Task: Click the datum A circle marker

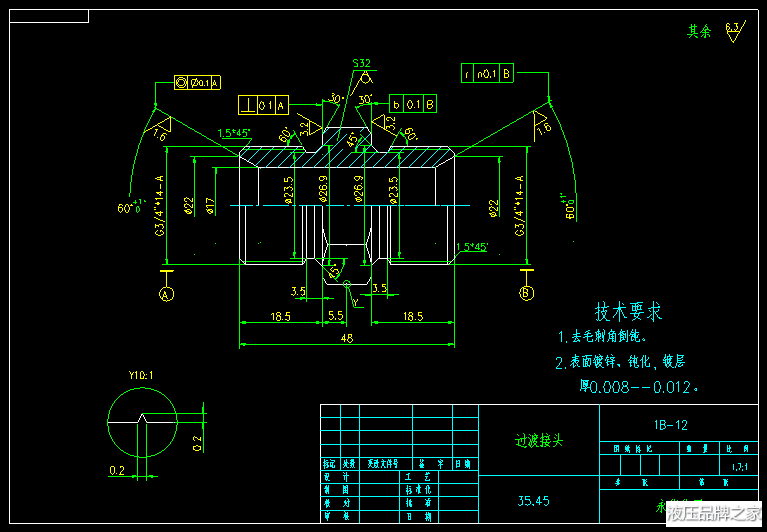Action: (x=166, y=294)
